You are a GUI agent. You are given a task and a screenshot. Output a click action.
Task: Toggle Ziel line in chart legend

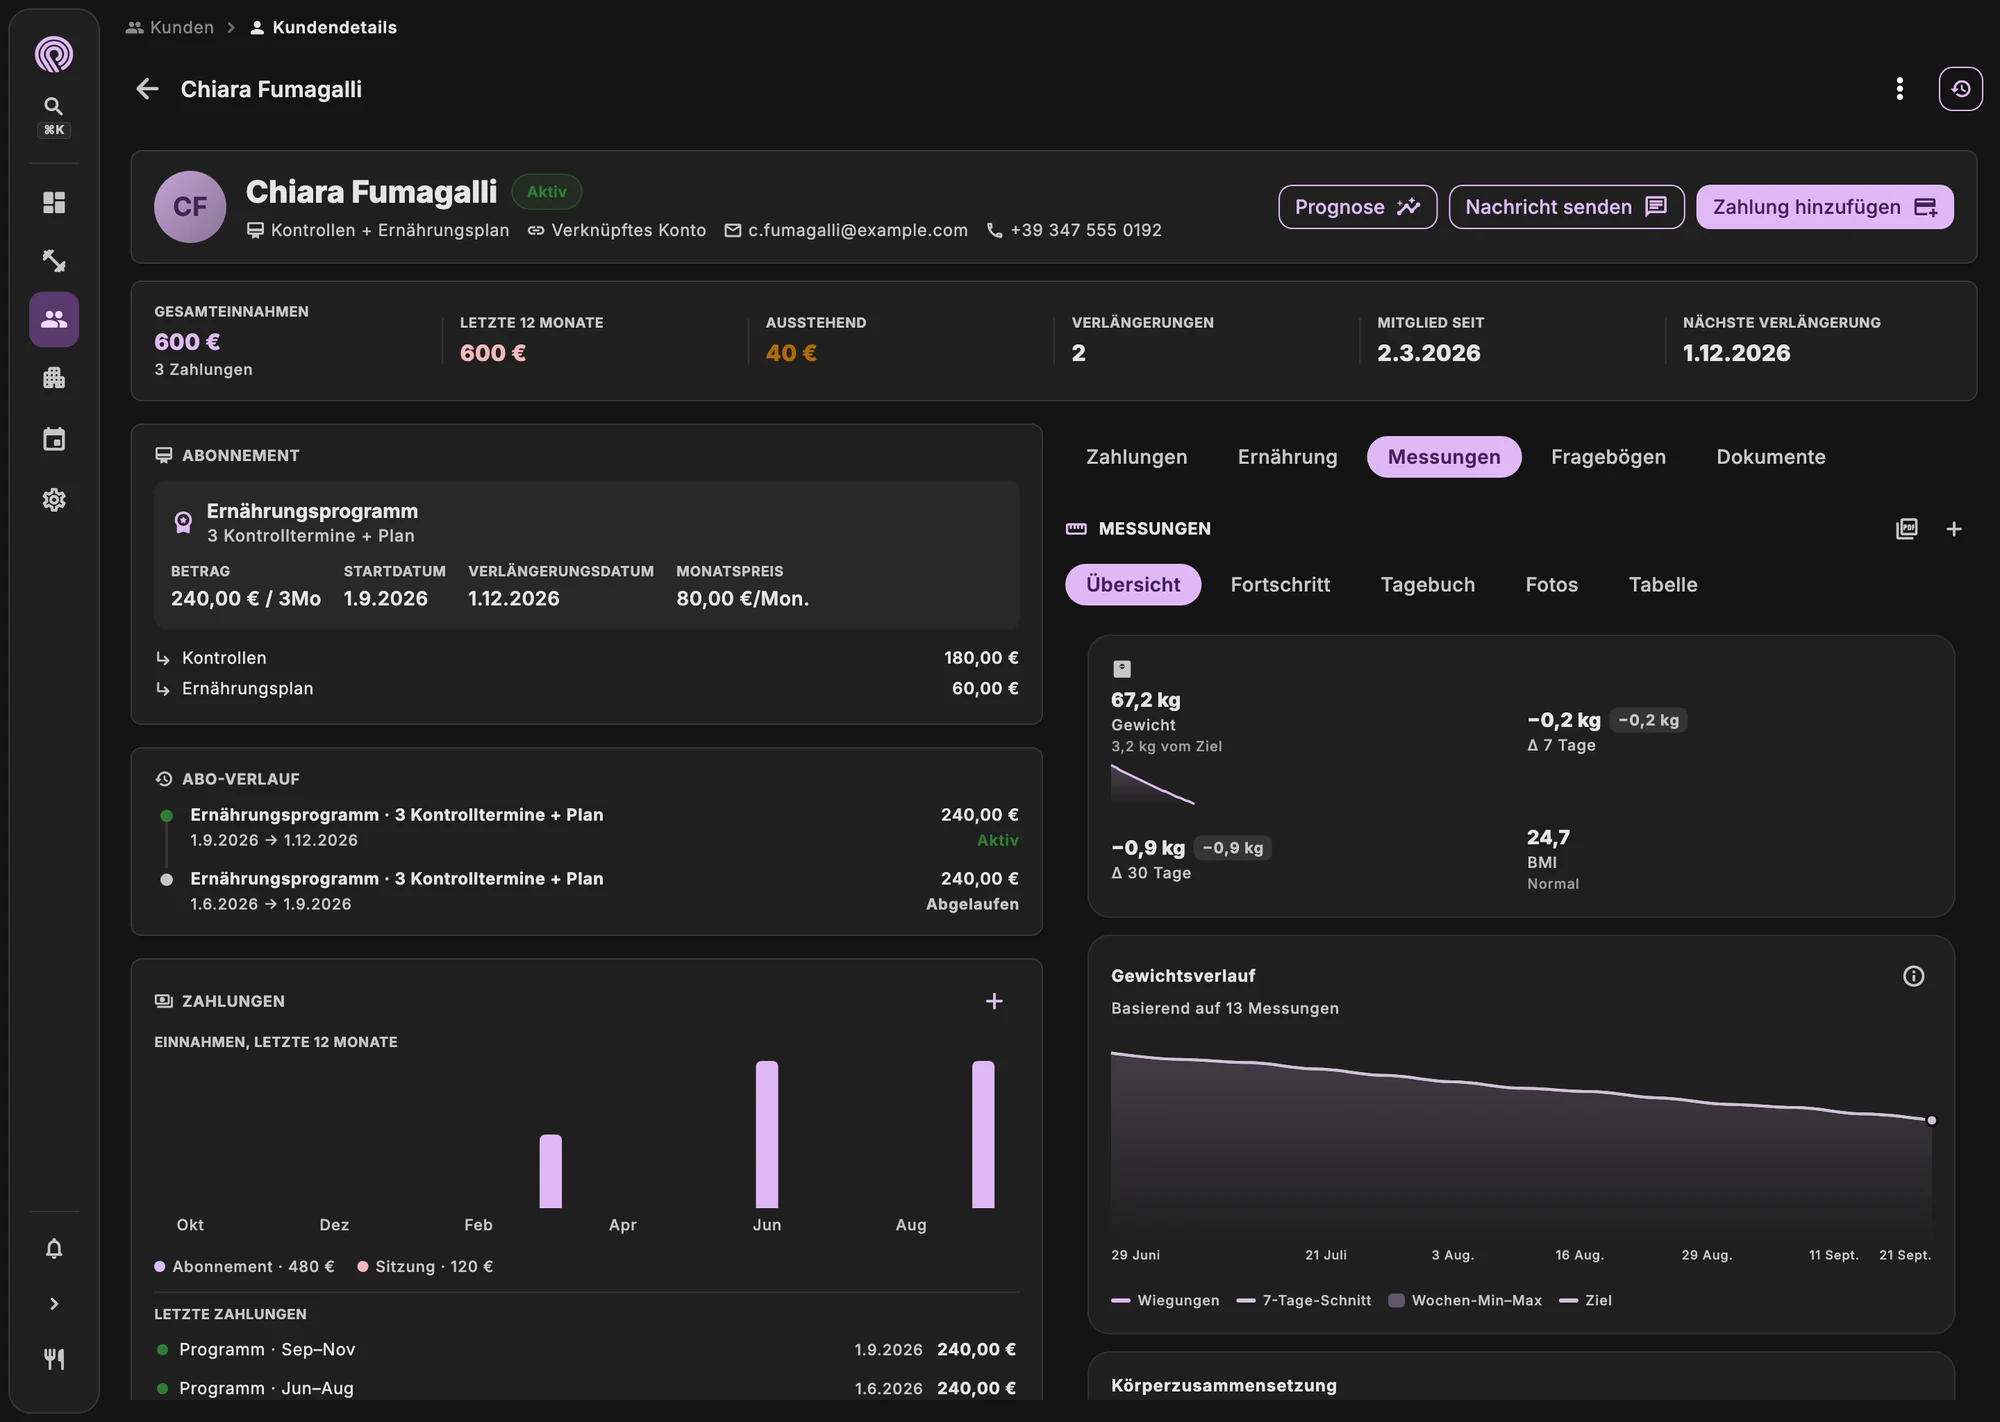1585,1300
